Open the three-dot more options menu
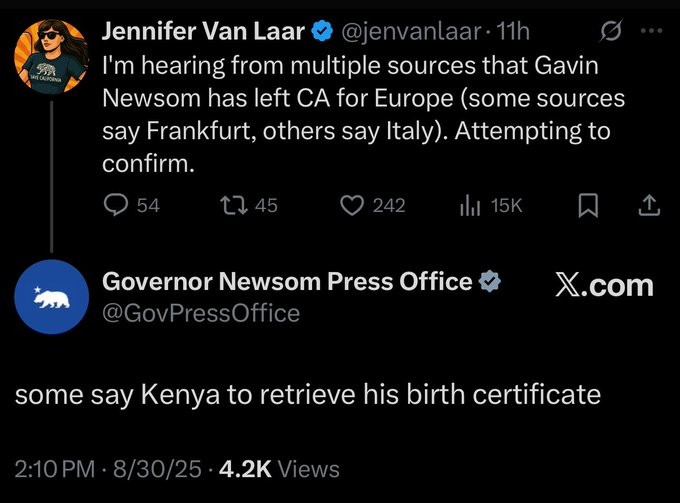 651,31
